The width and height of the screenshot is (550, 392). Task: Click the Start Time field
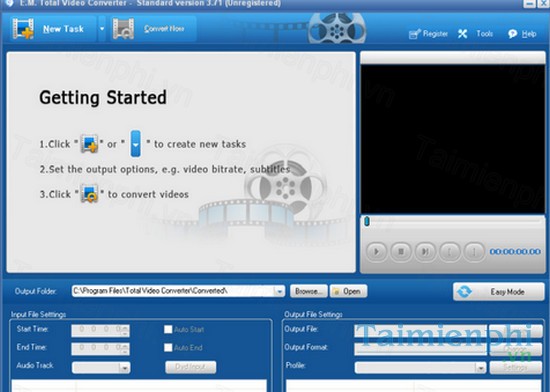[x=100, y=330]
